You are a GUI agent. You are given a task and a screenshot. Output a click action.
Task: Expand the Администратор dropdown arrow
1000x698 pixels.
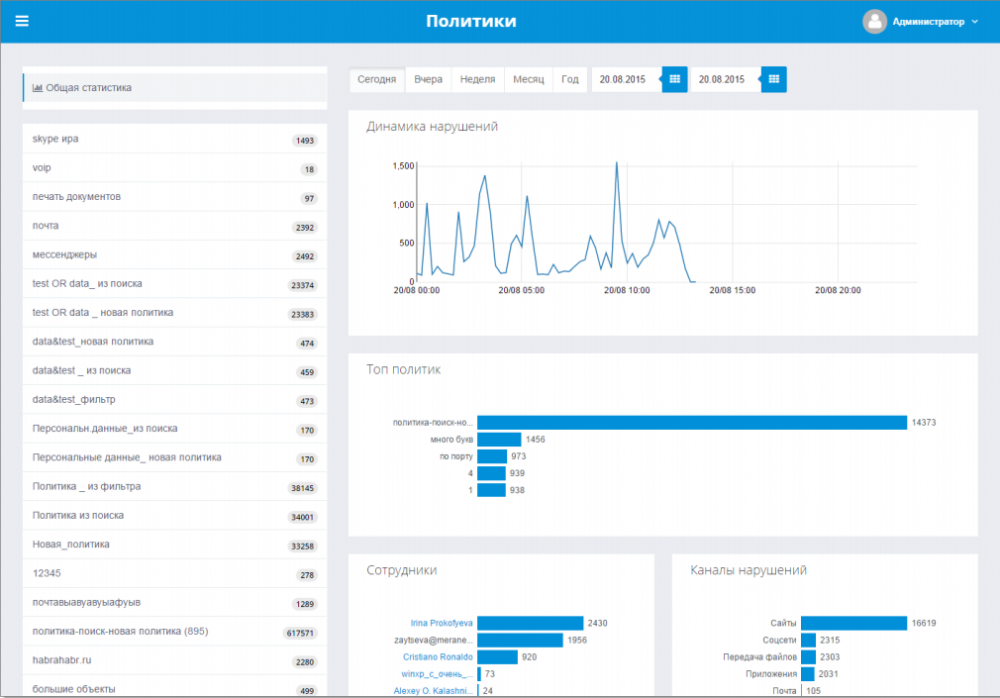click(x=975, y=22)
